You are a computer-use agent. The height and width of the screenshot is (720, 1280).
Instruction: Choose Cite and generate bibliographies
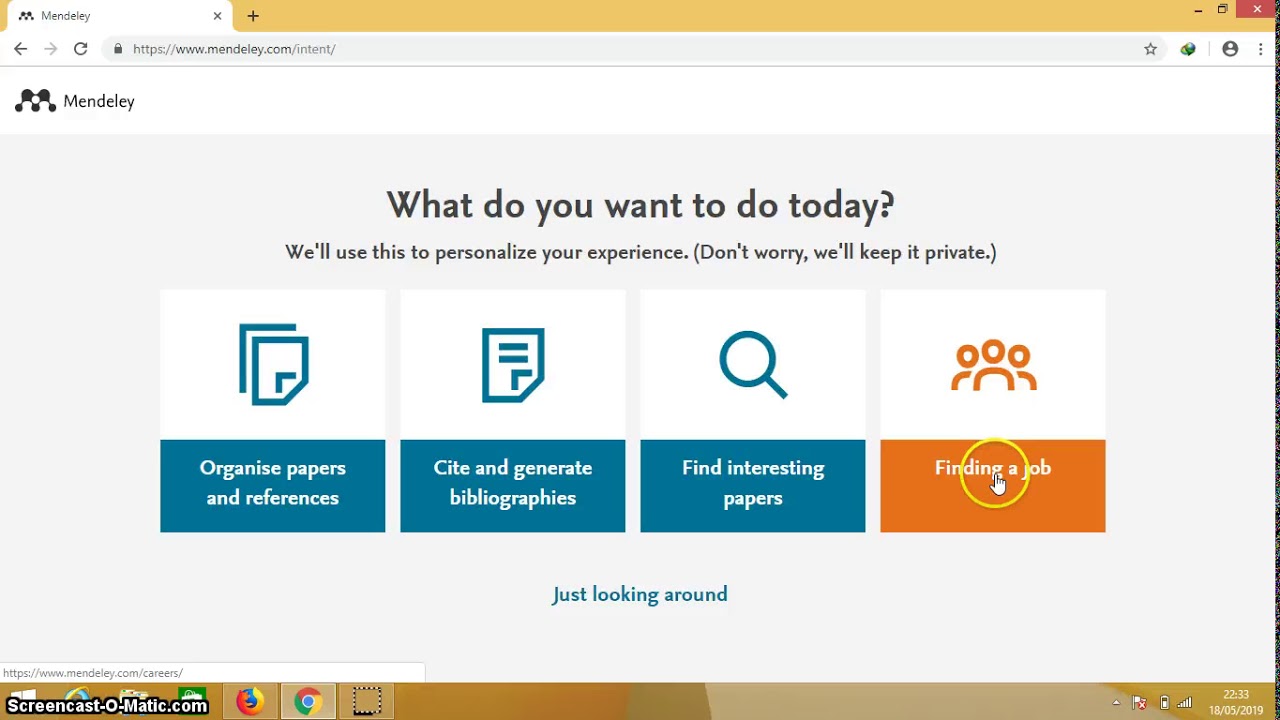tap(512, 486)
